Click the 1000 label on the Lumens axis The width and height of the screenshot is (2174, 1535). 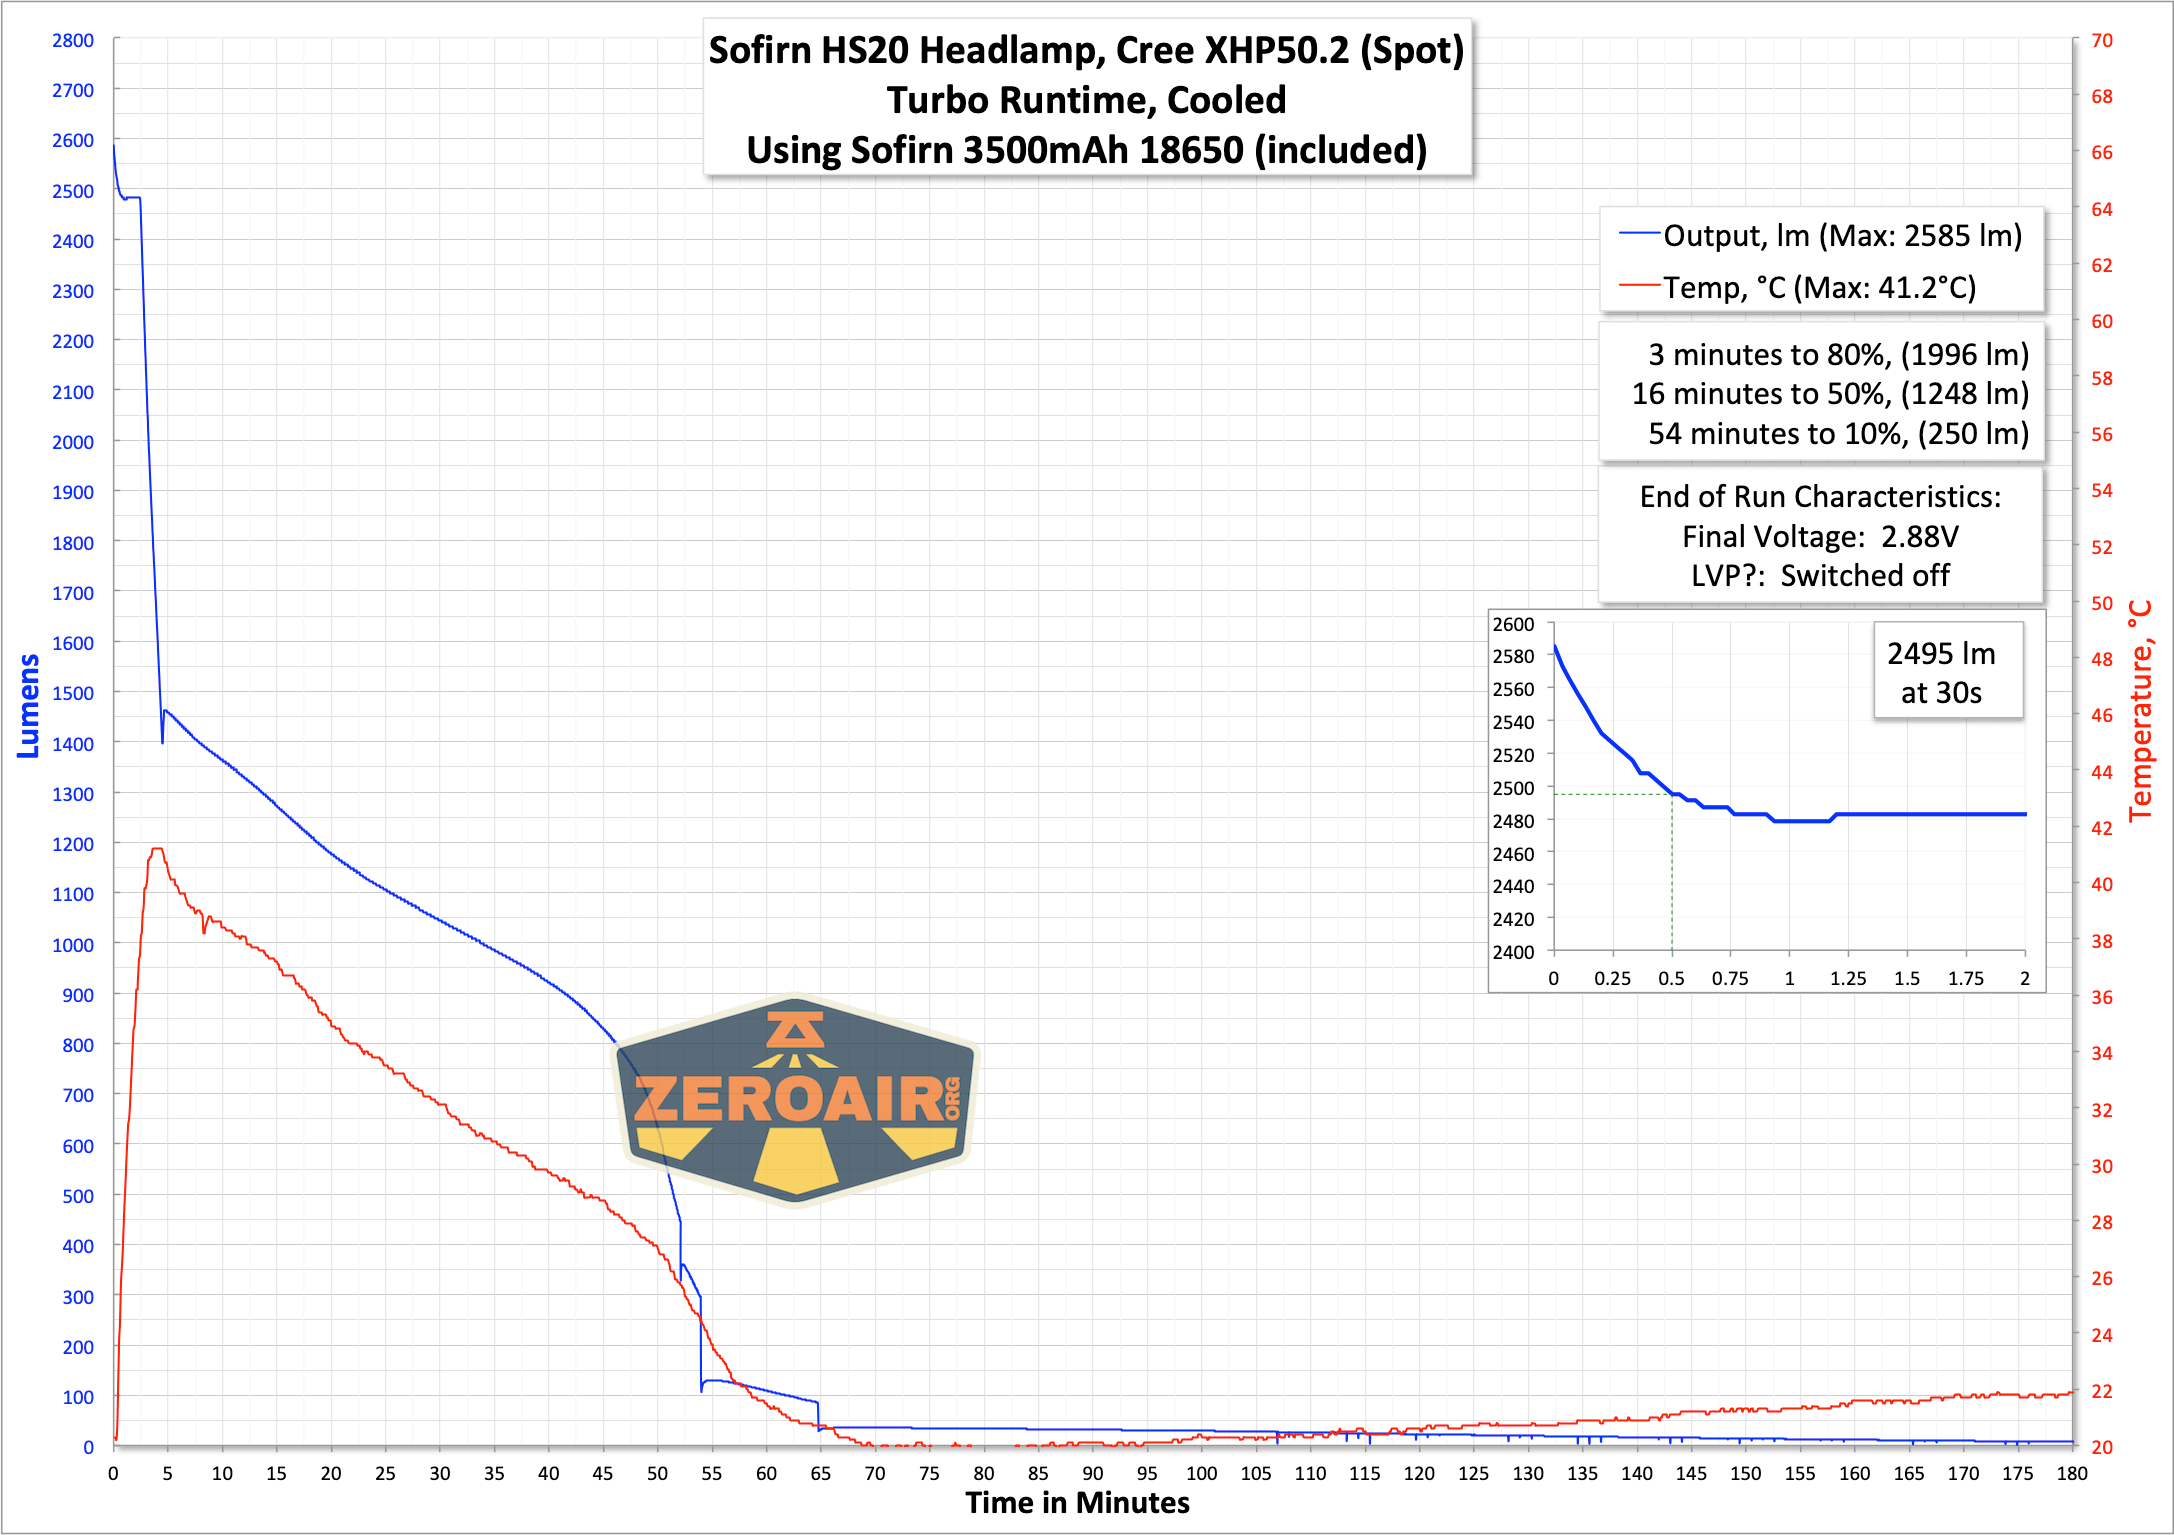click(73, 945)
